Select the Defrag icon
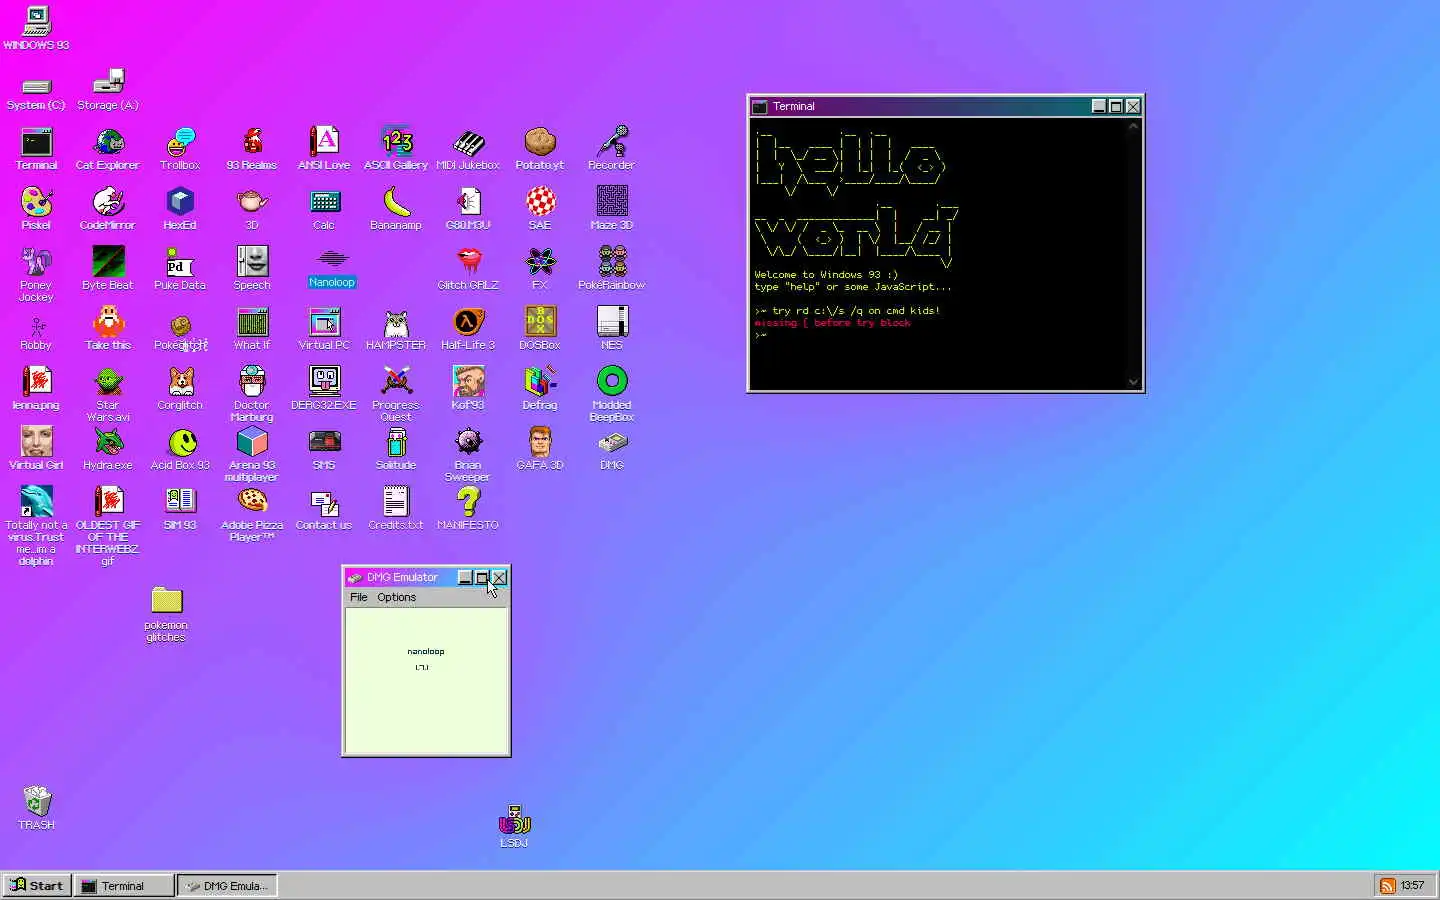 (x=540, y=389)
